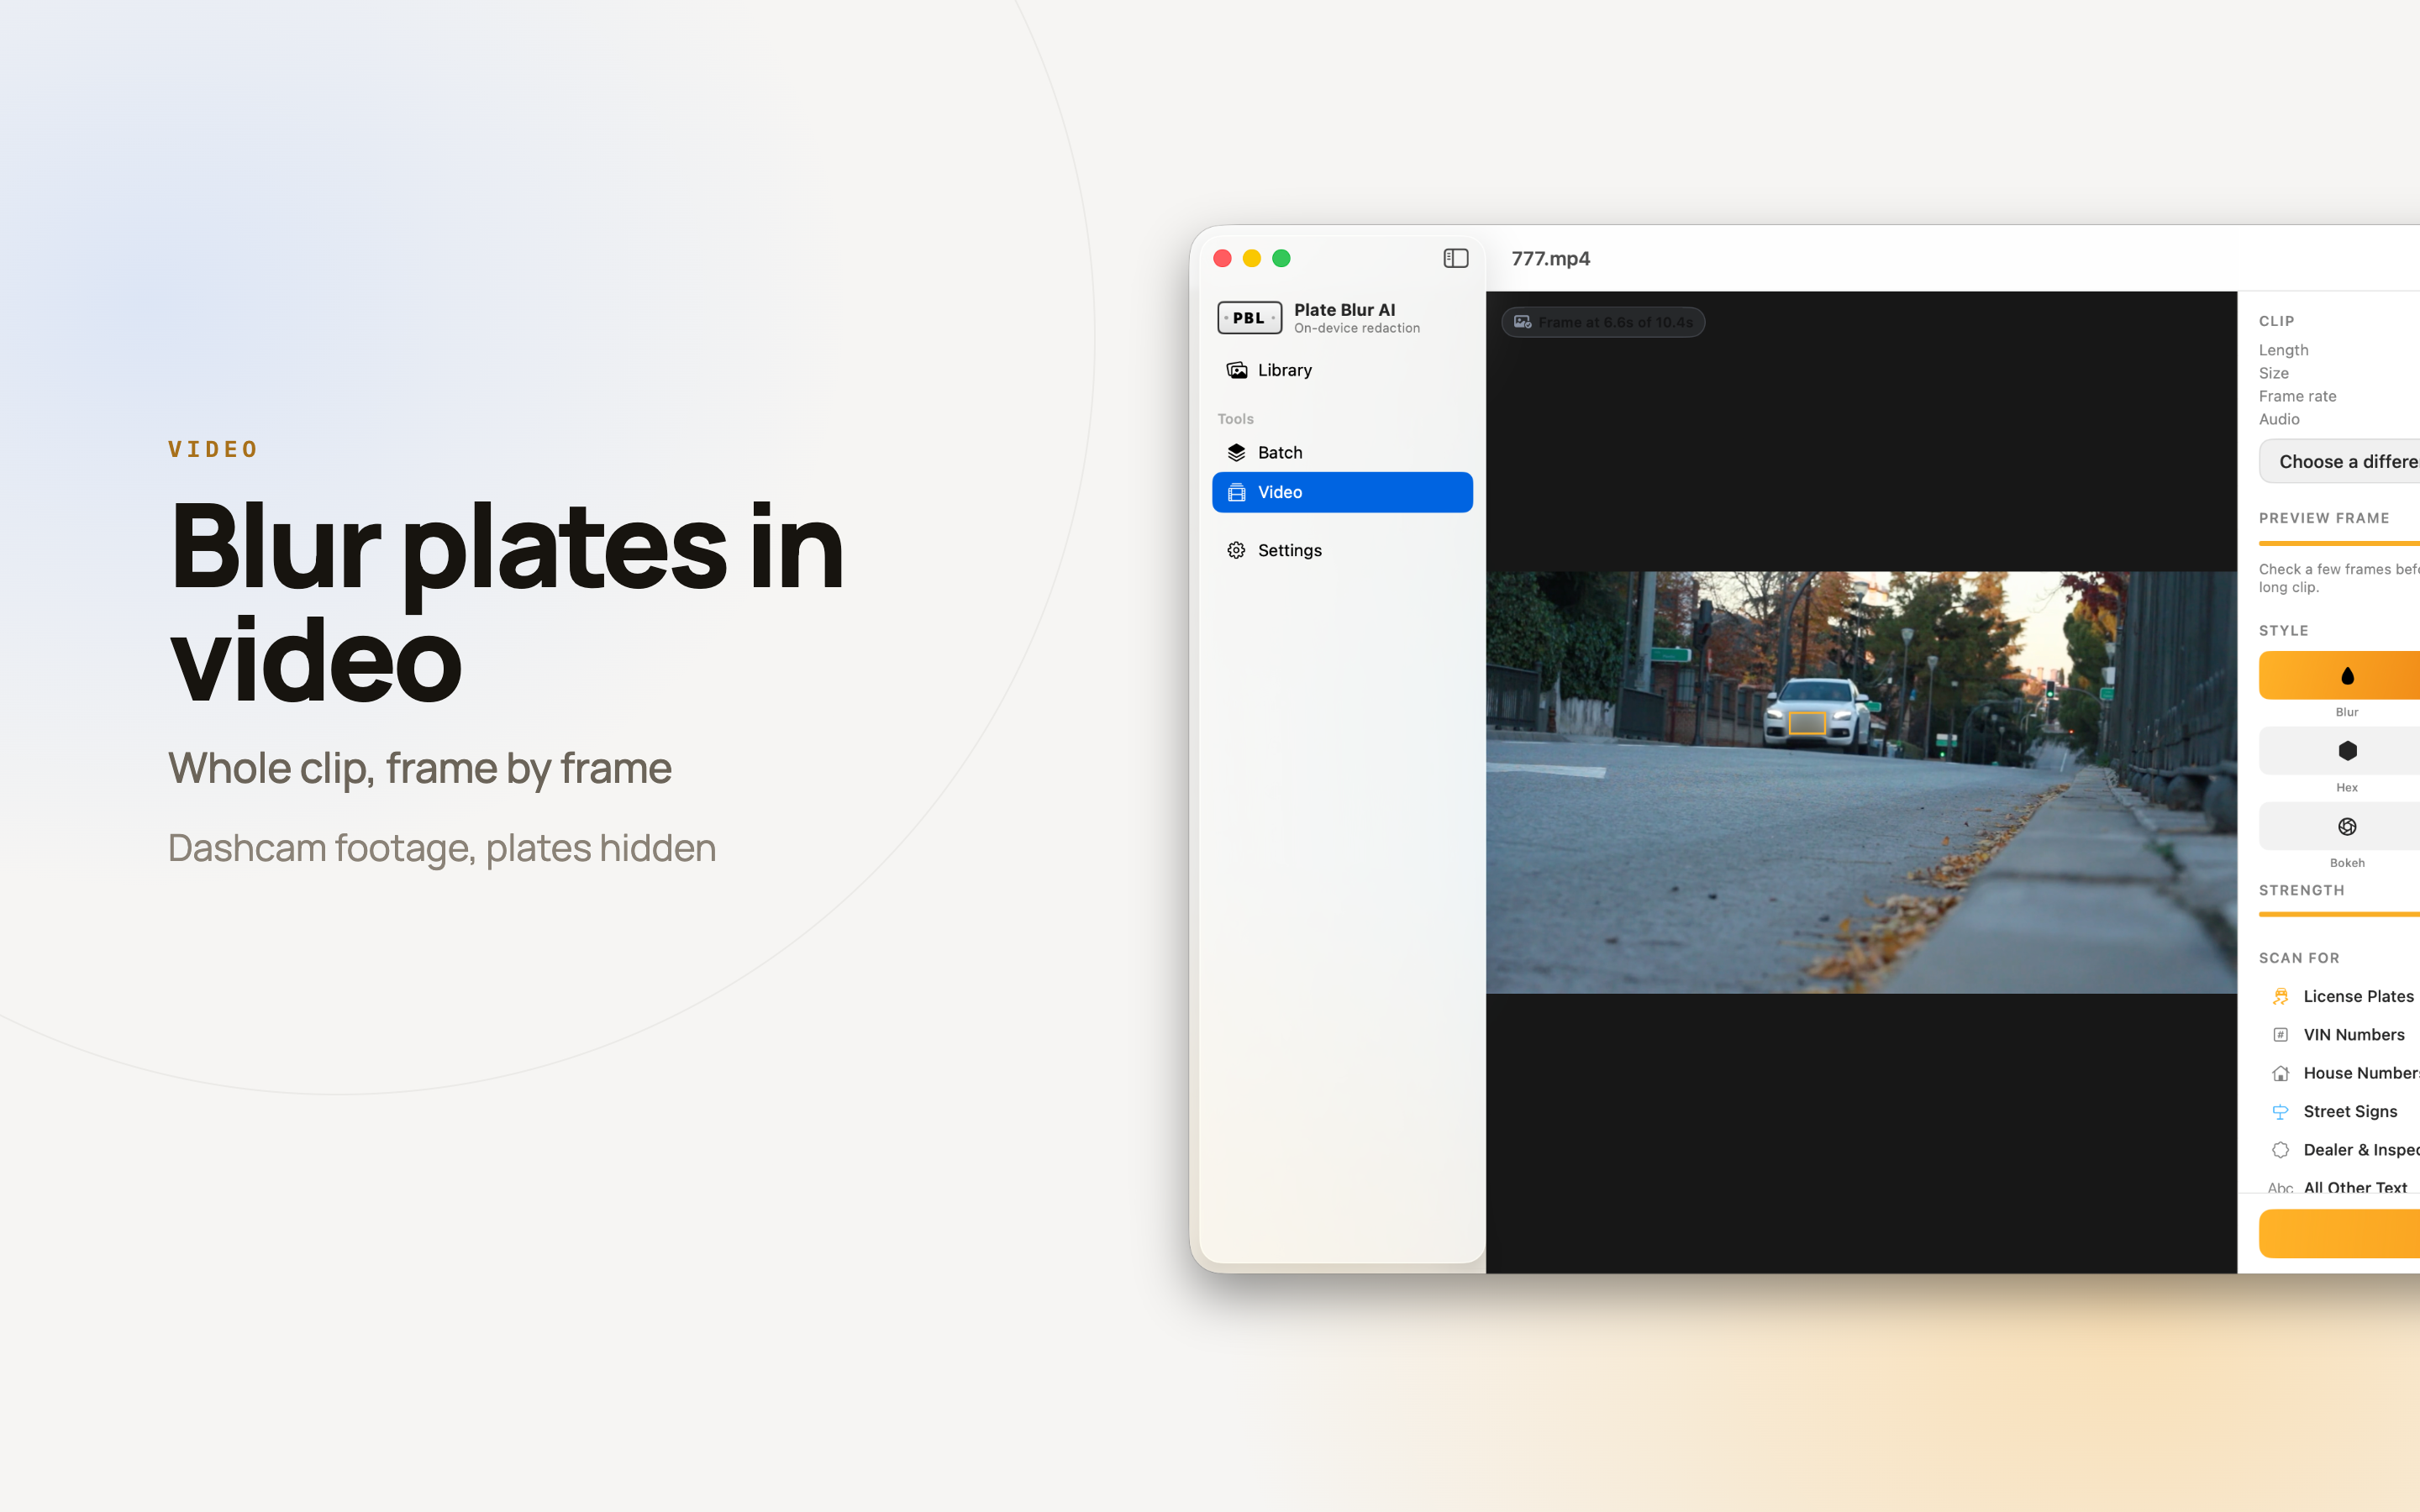Toggle the sidebar with the panel icon
This screenshot has height=1512, width=2420.
1455,258
